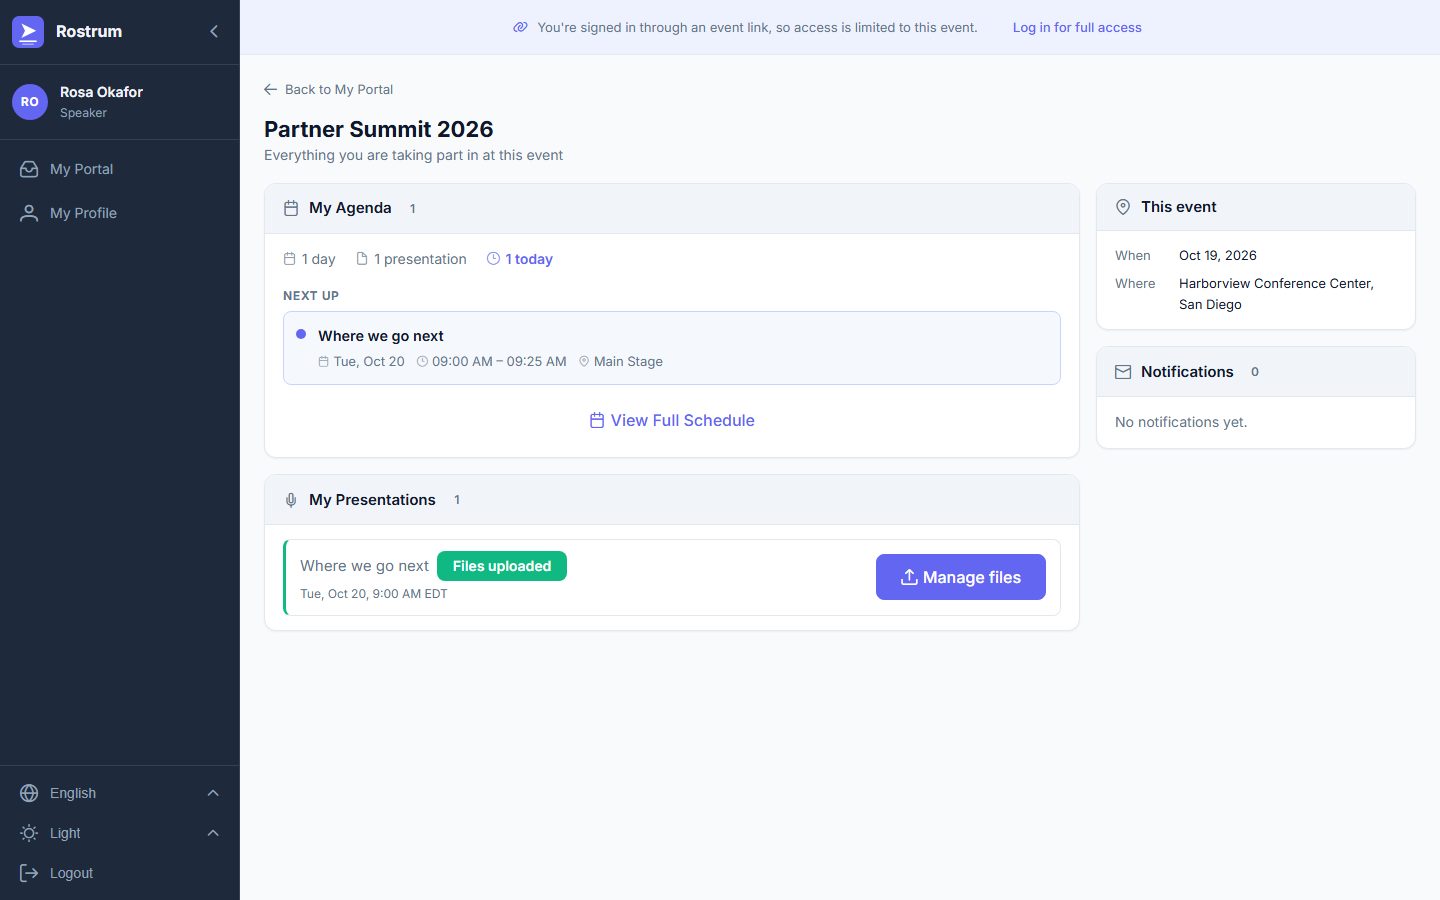Click the calendar icon beside My Agenda
This screenshot has height=900, width=1440.
(291, 208)
